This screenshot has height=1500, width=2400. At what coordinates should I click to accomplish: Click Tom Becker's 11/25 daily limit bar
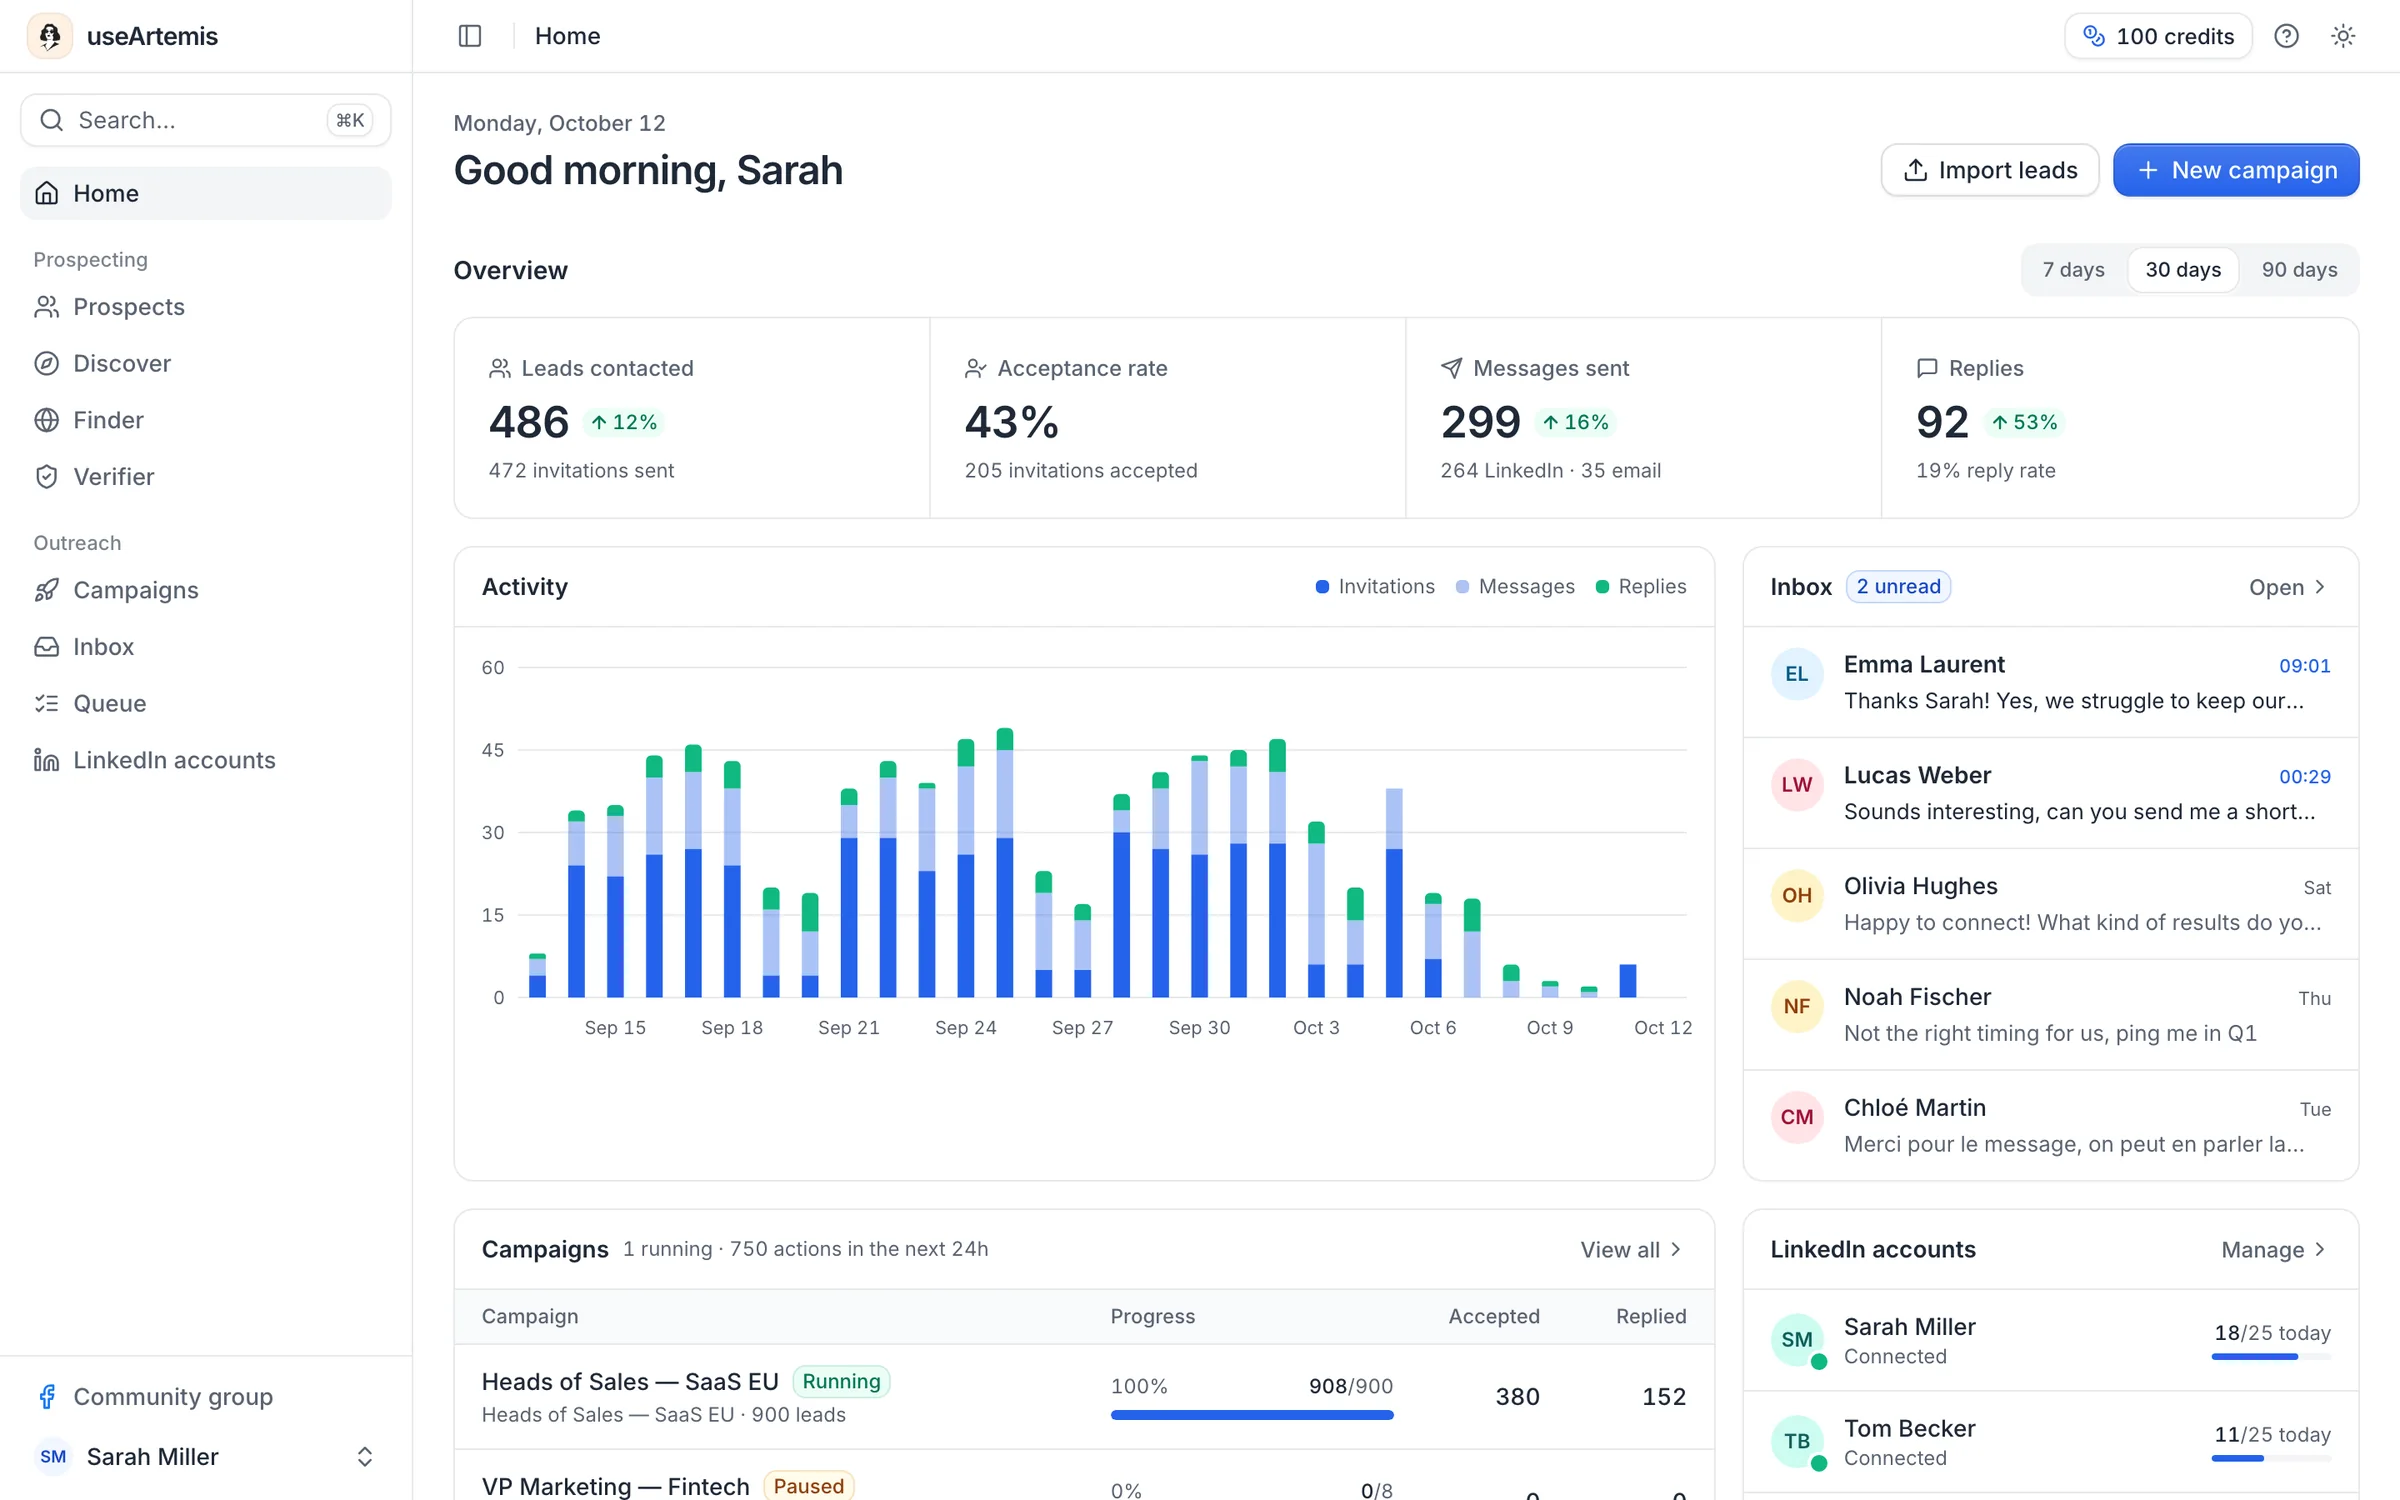(2271, 1458)
